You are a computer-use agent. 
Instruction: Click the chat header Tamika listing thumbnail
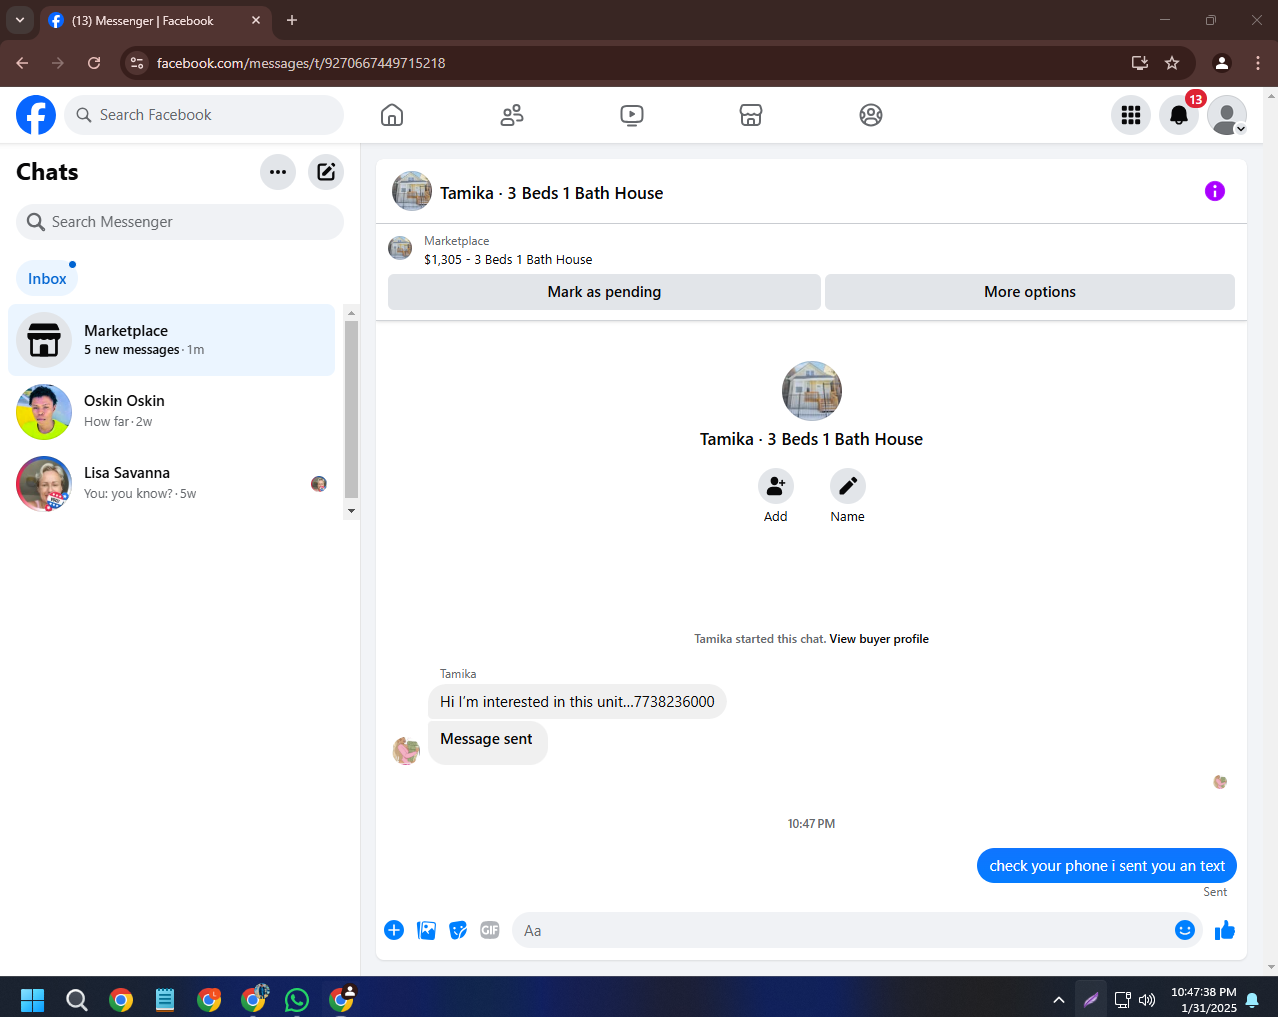point(412,191)
